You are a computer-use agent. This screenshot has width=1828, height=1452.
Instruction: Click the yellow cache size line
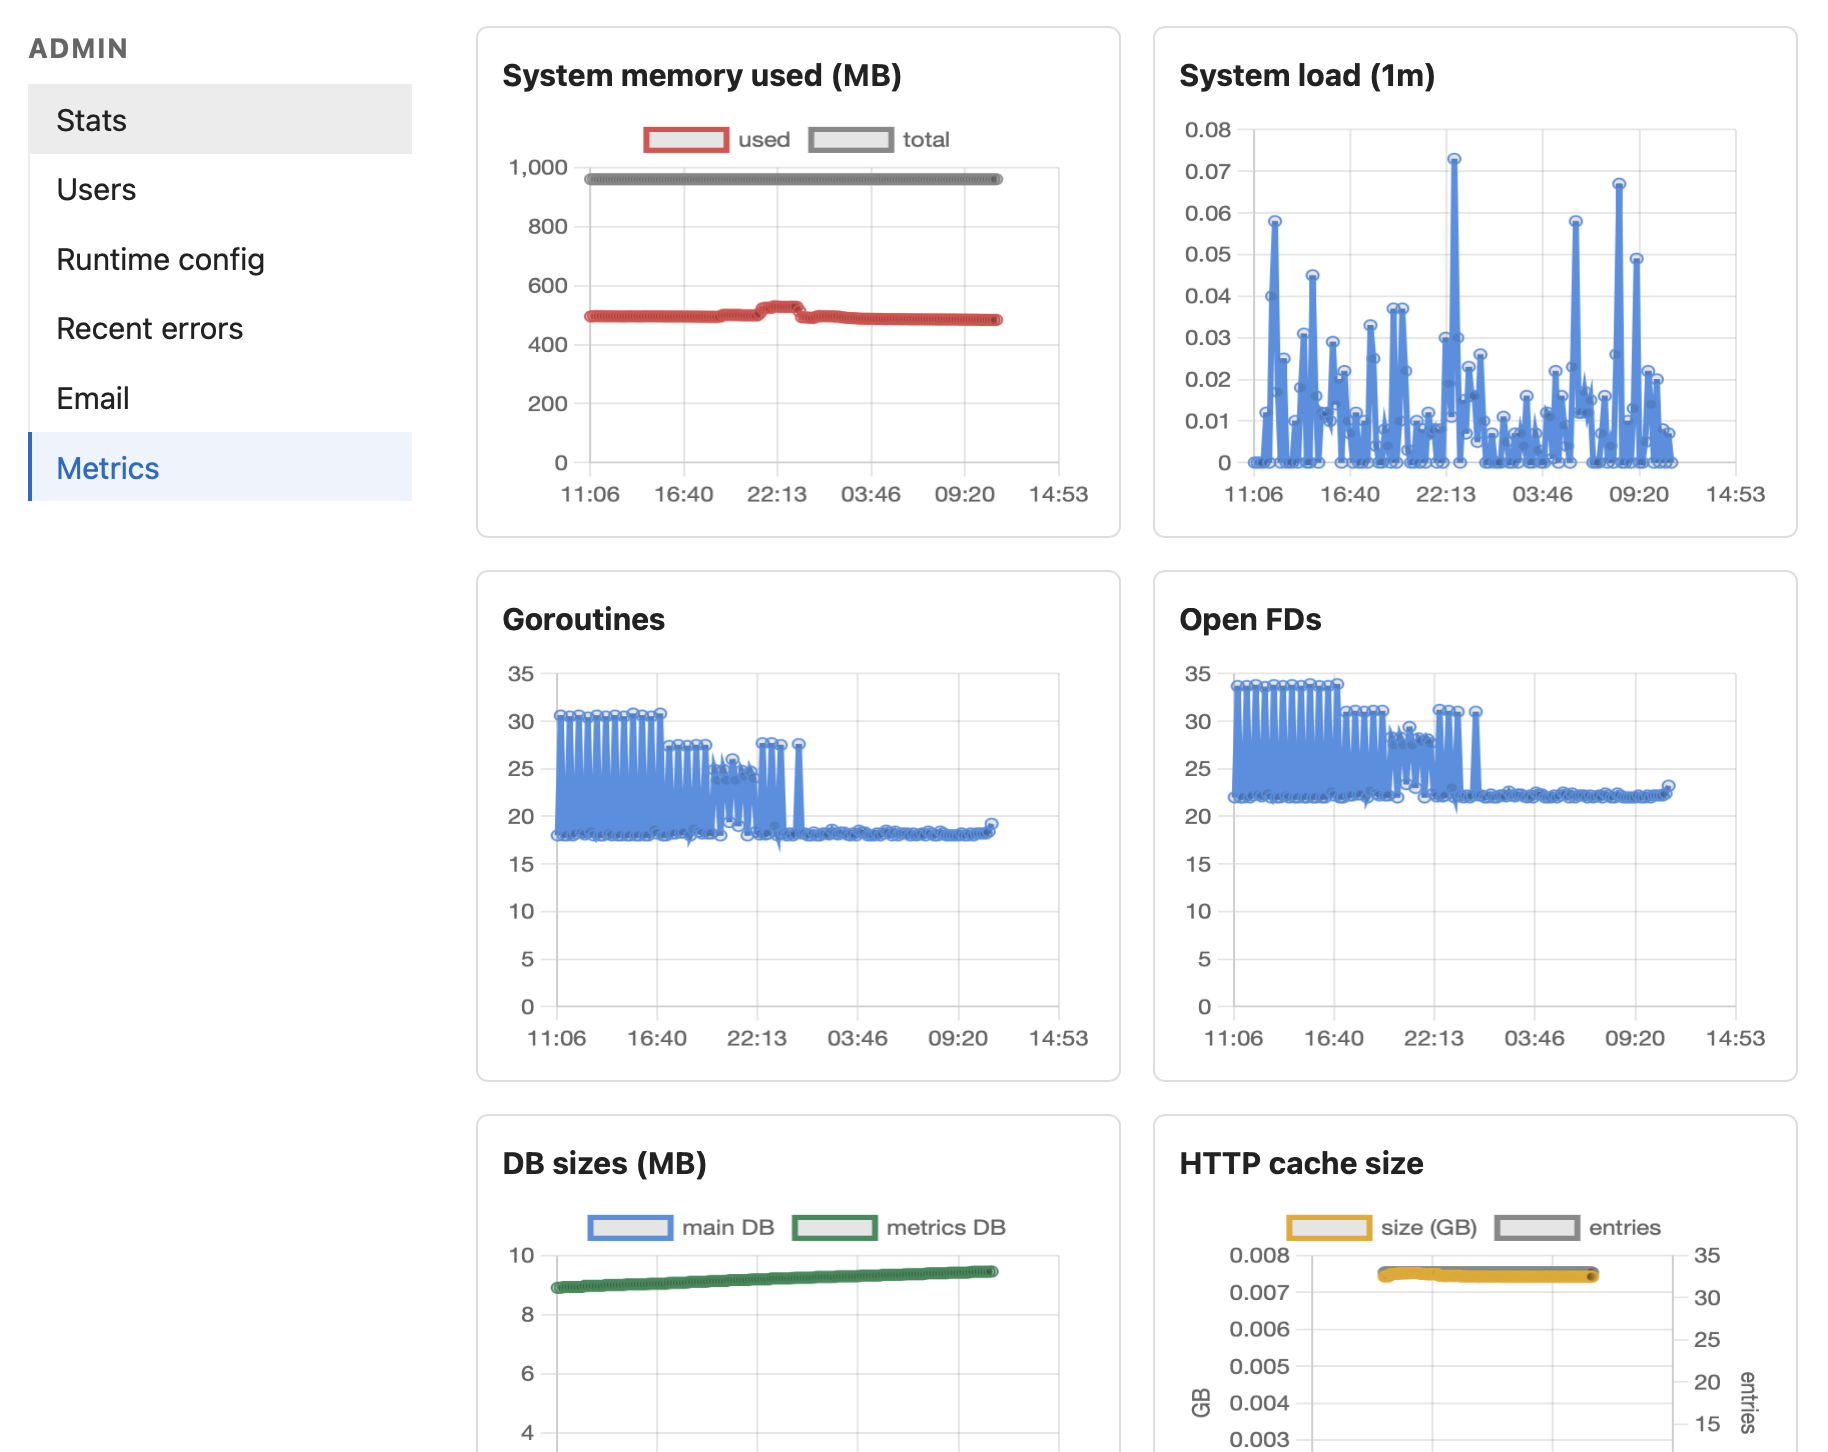point(1488,1274)
